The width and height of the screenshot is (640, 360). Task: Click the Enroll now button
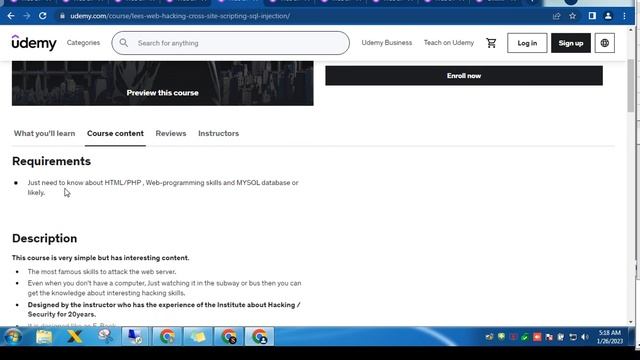tap(464, 76)
